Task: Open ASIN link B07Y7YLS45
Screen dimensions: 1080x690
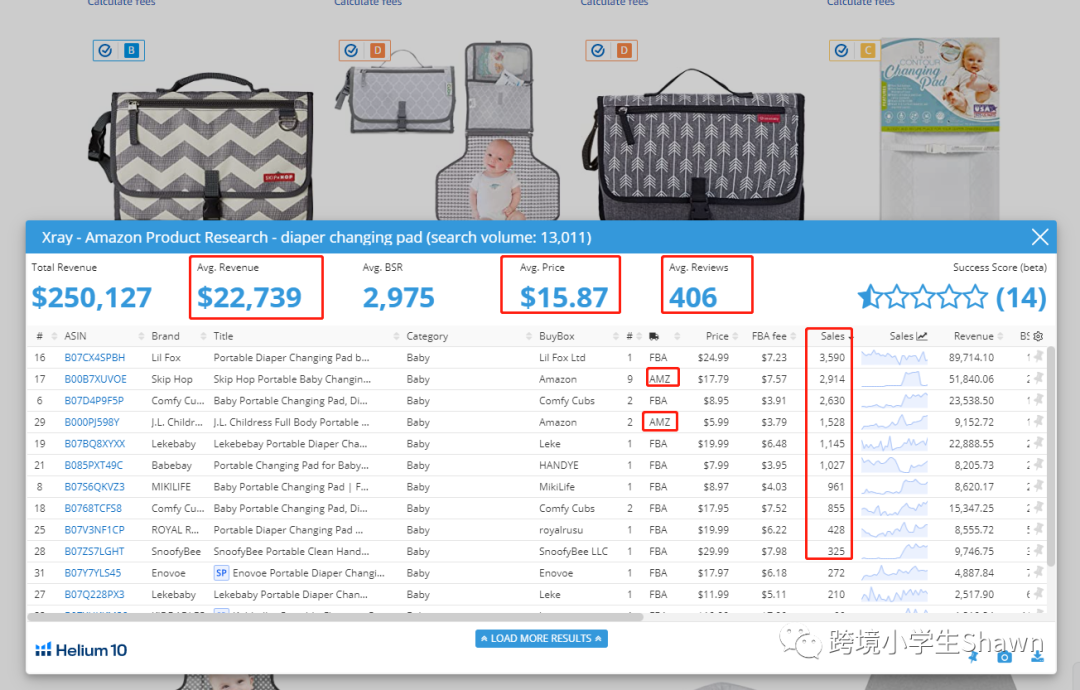Action: click(93, 573)
